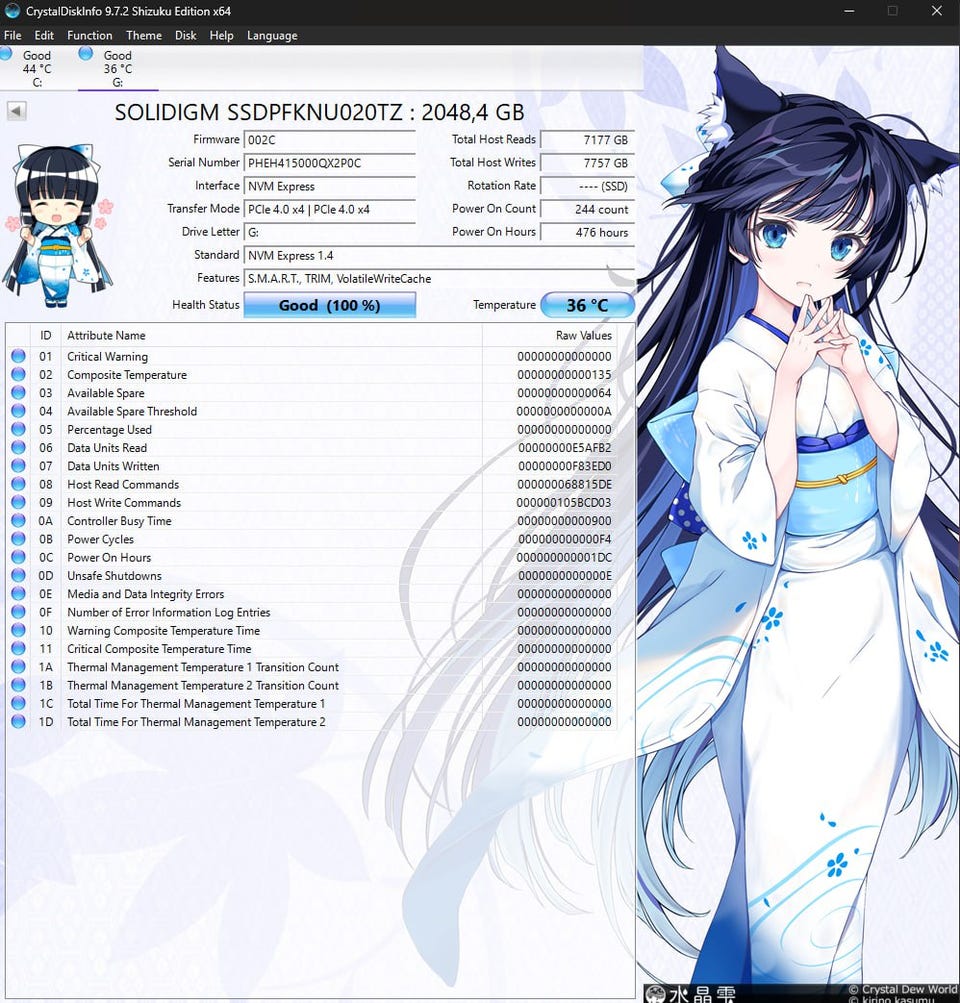Click status icon for Thermal Management Temperature 2 Transition Count
Screen dimensions: 960x1003
[x=19, y=684]
